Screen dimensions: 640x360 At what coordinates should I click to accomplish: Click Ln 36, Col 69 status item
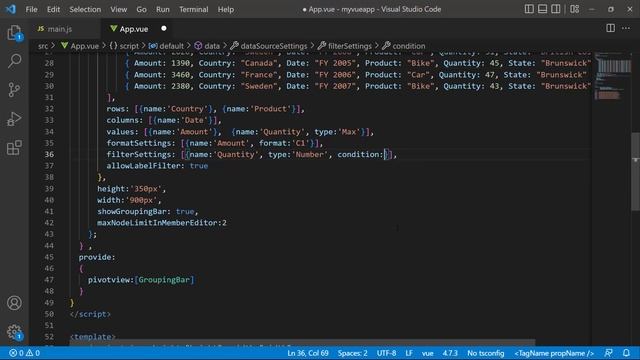pos(308,353)
